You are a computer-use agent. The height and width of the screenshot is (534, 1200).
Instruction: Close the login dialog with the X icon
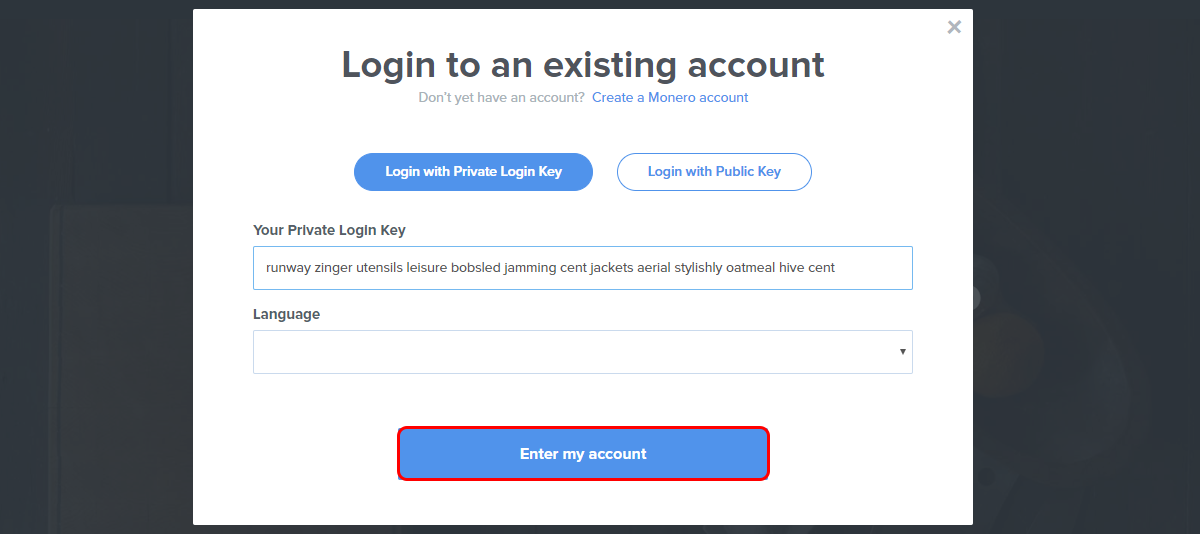(954, 27)
